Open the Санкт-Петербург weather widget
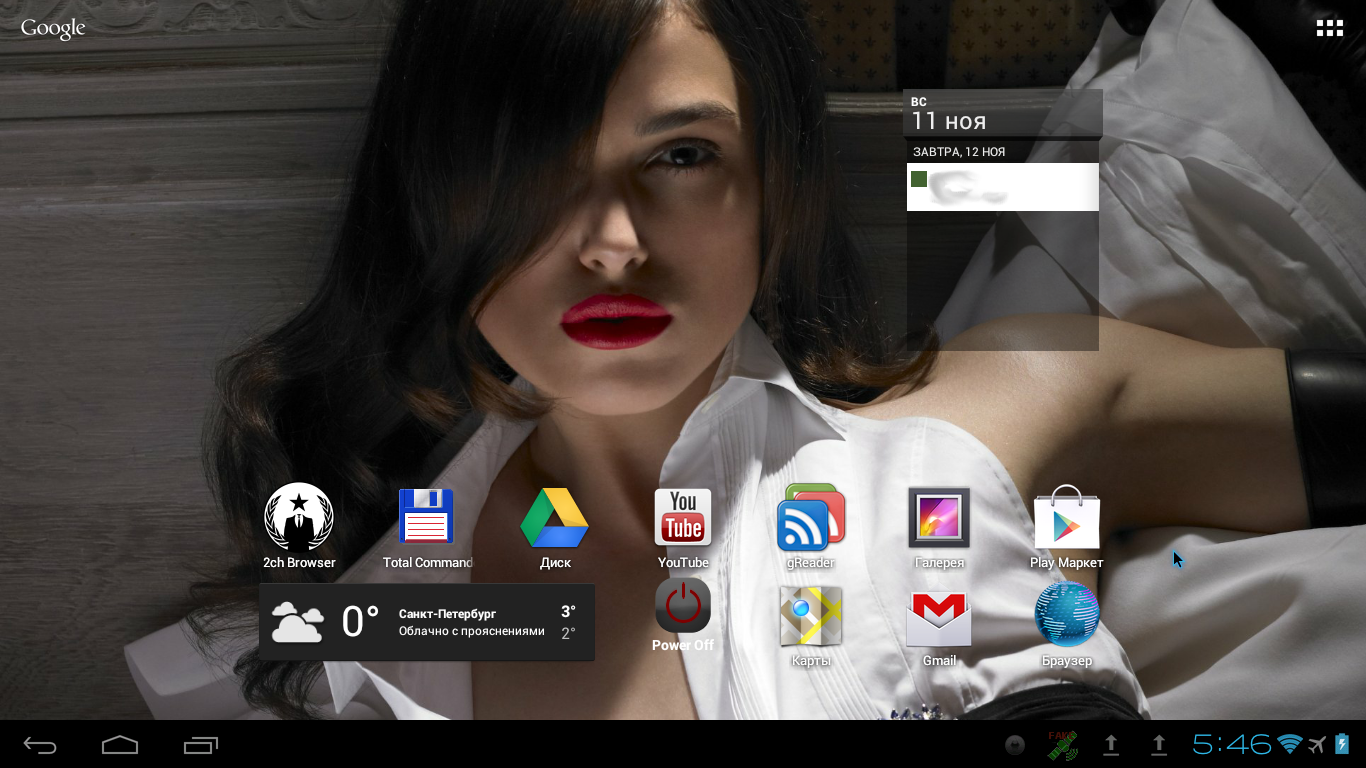This screenshot has width=1366, height=768. click(427, 622)
